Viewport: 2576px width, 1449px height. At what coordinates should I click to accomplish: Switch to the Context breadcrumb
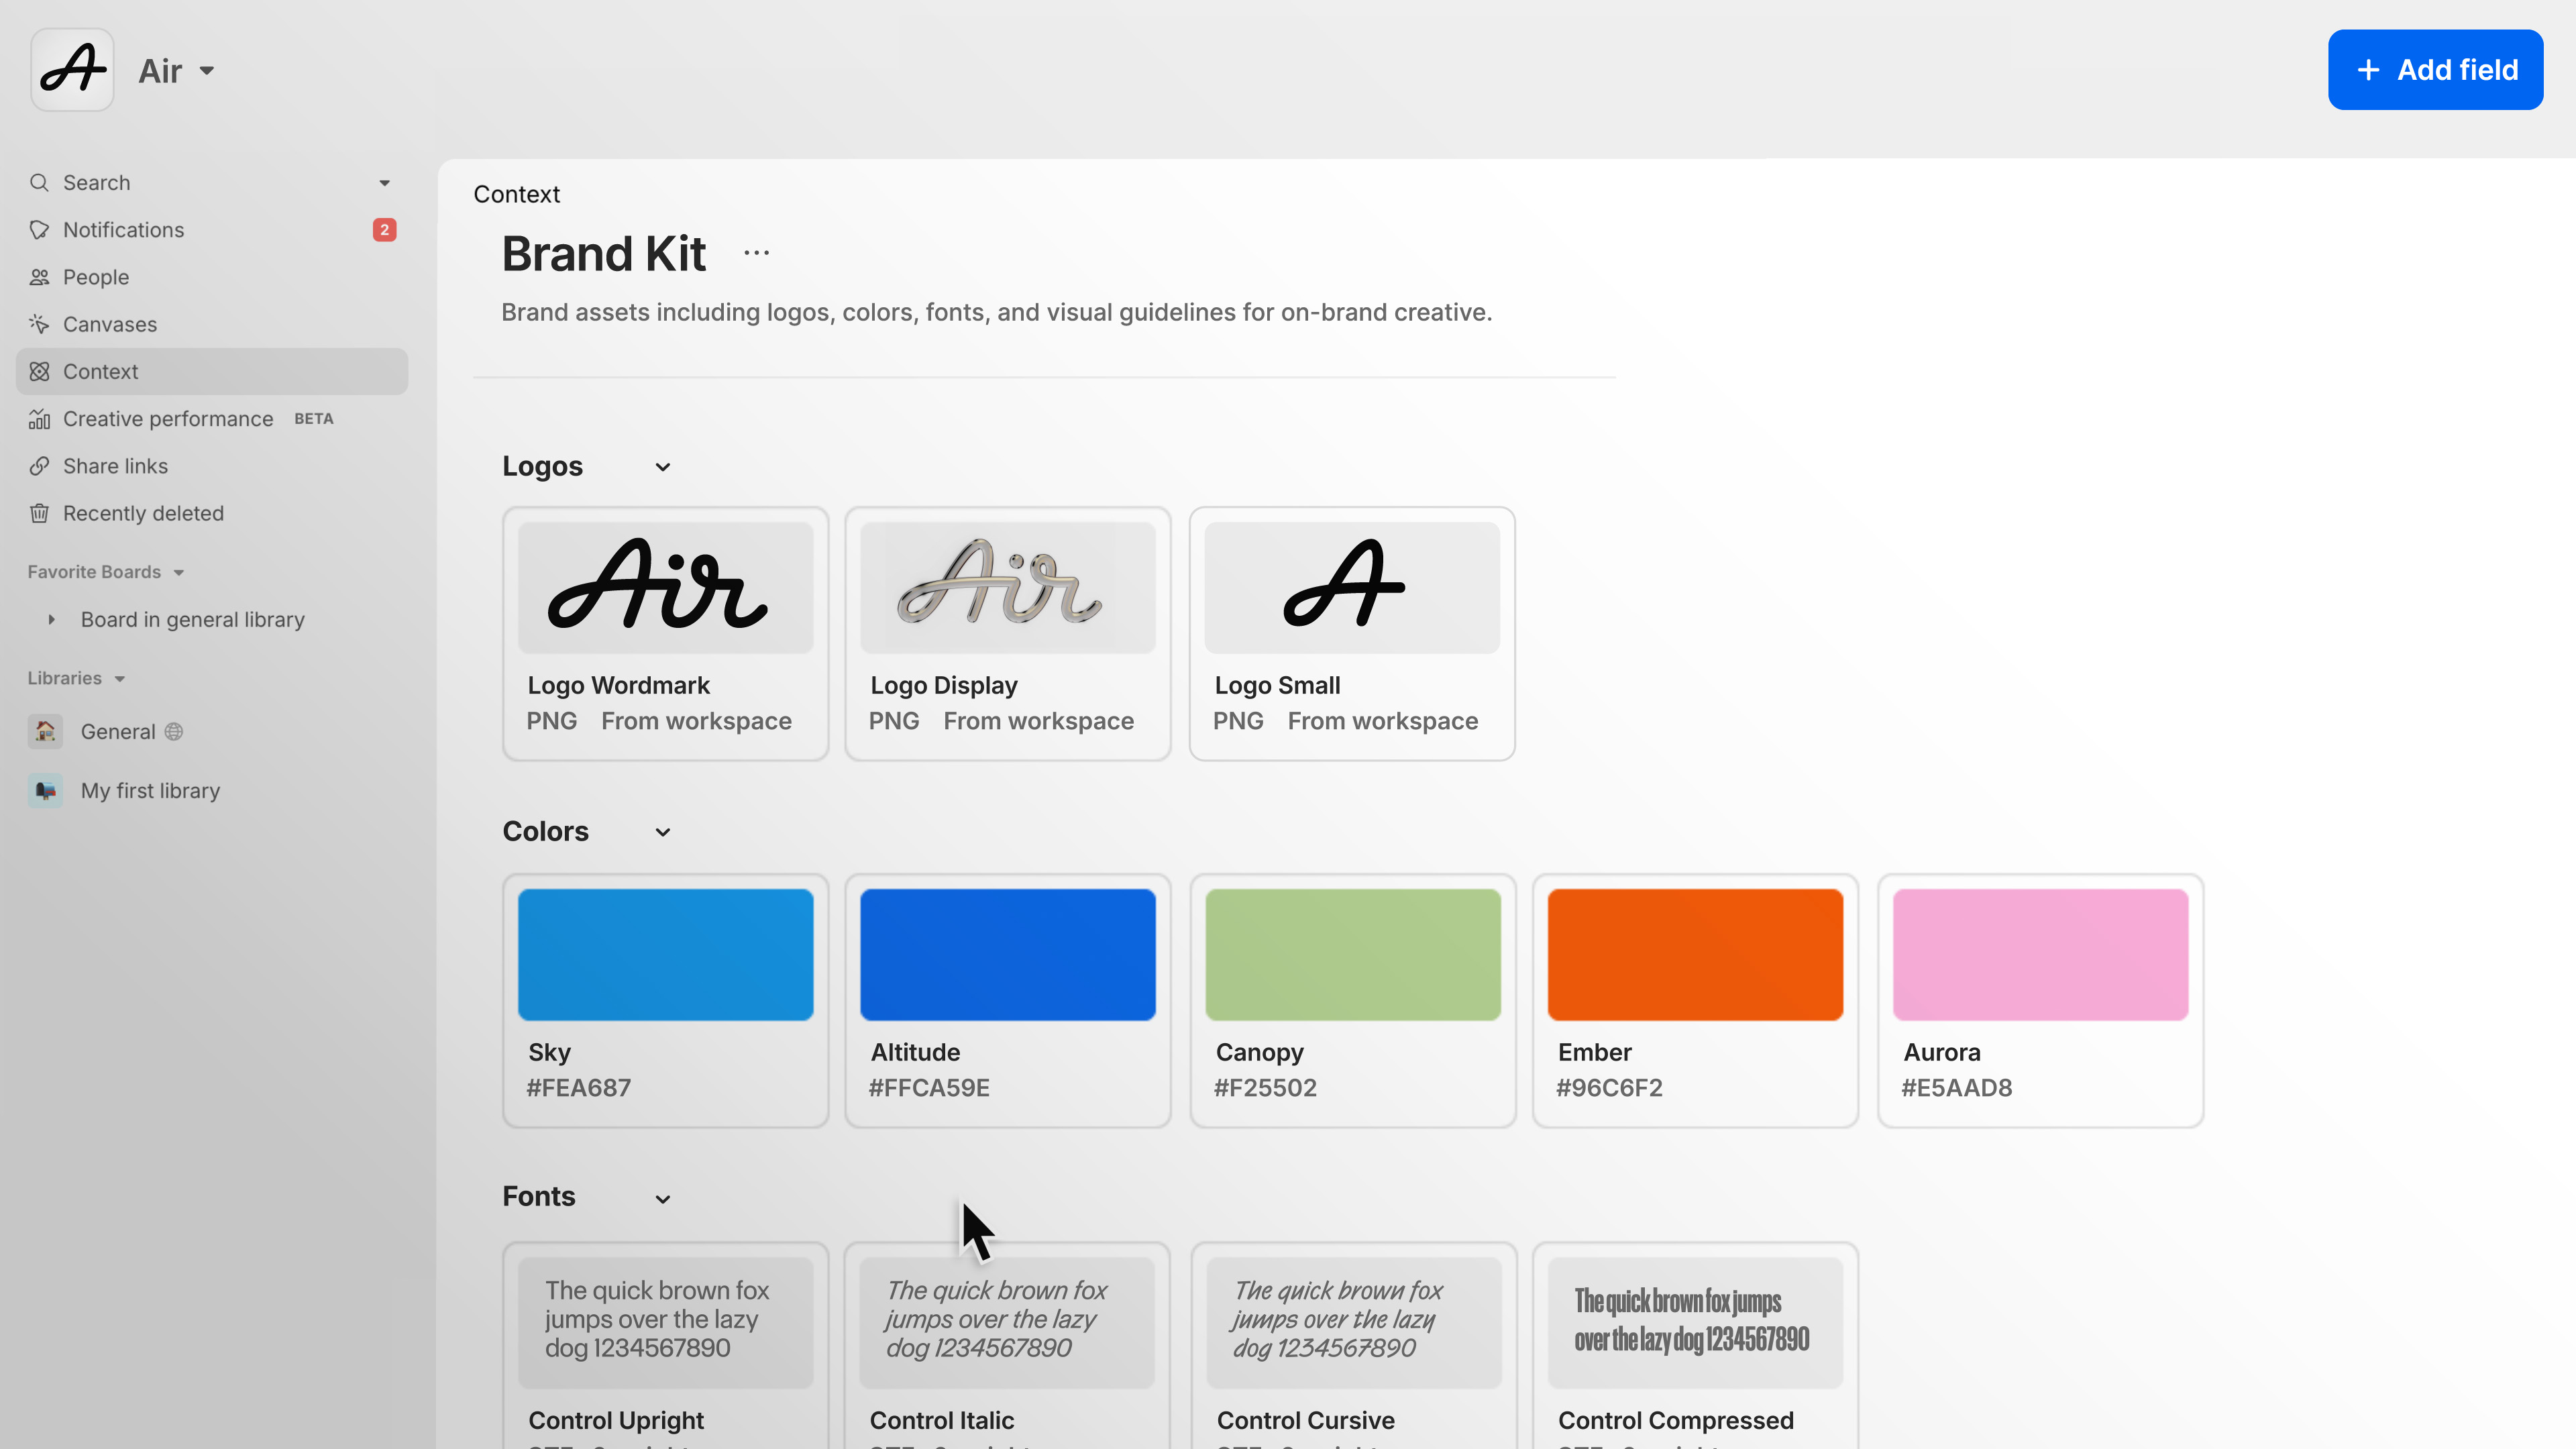coord(516,194)
